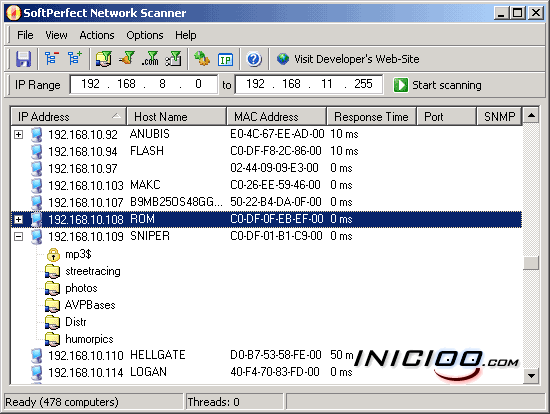
Task: Open the Options menu
Action: 145,35
